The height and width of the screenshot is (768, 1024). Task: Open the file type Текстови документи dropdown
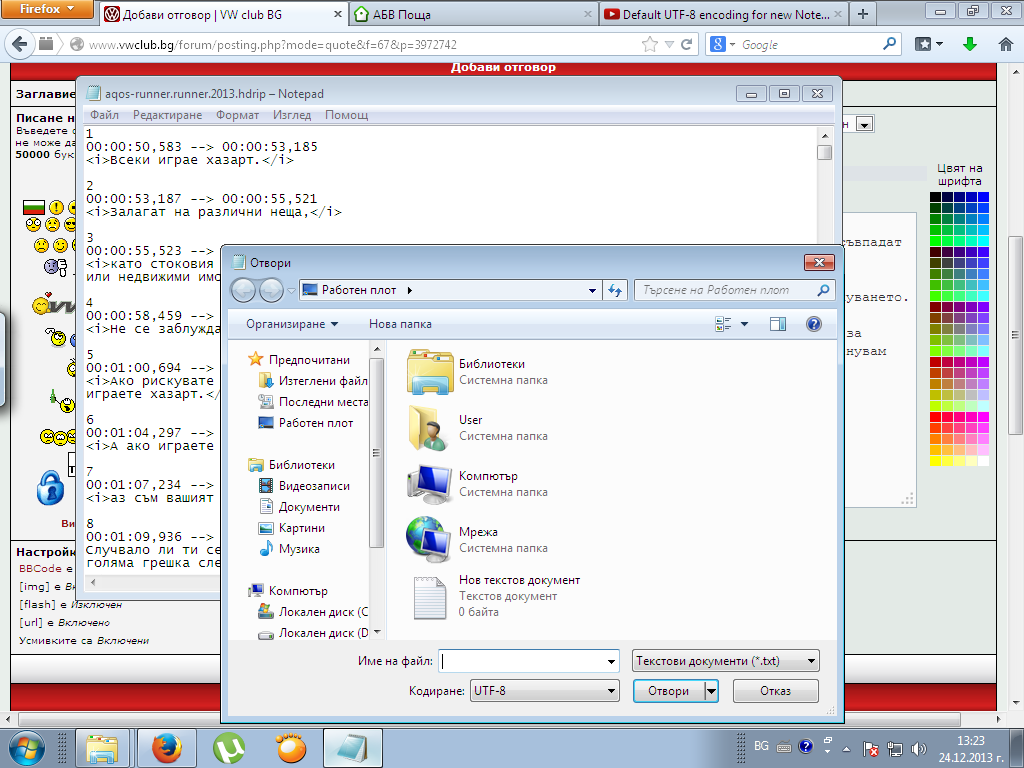pos(726,661)
